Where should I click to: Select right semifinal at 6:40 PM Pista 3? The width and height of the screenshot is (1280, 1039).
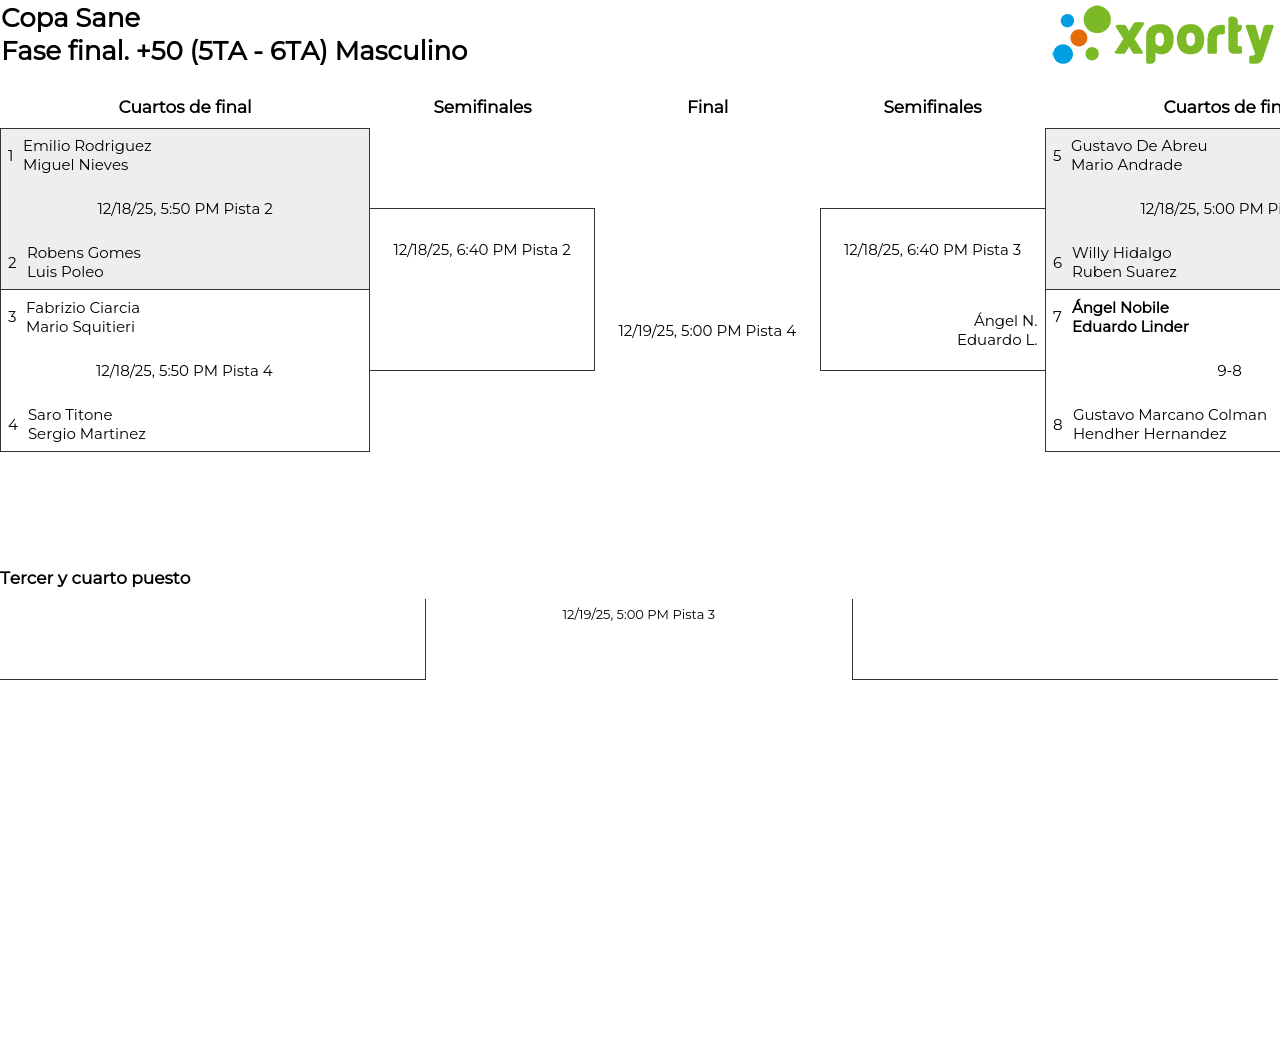click(932, 250)
